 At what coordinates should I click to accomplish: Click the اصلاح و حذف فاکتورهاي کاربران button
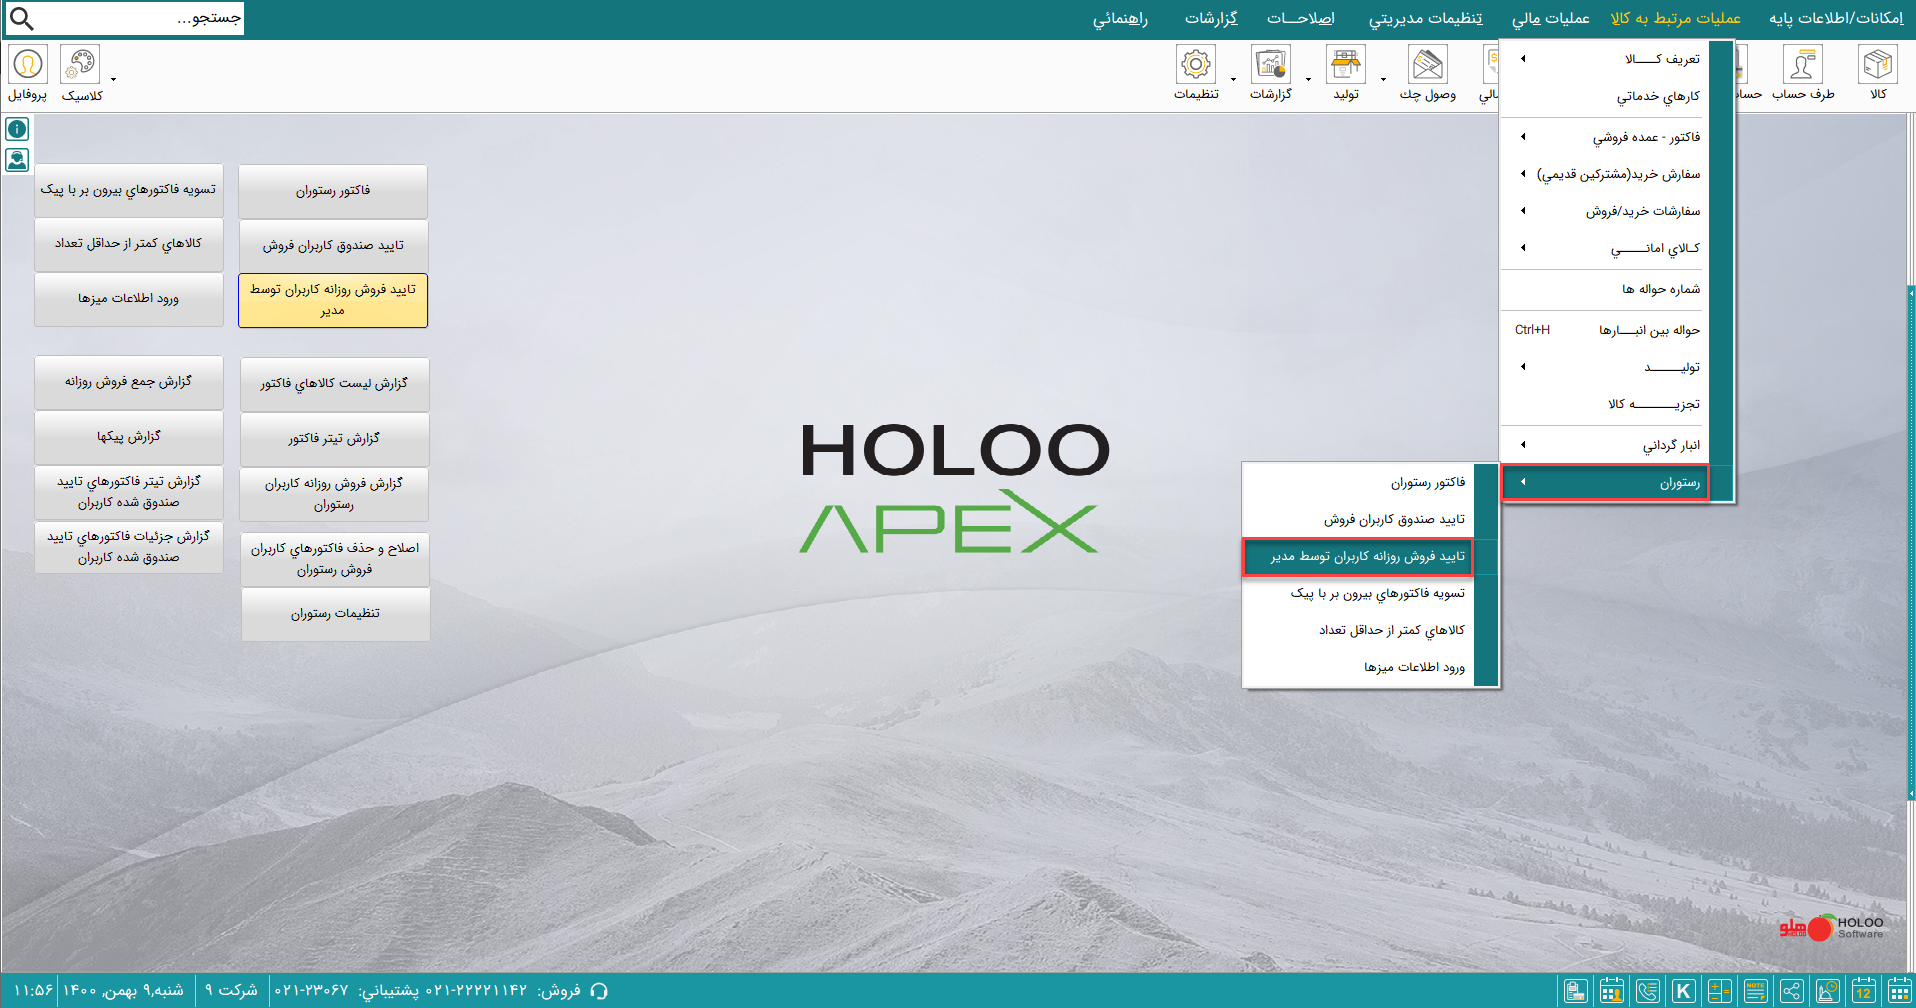point(335,559)
